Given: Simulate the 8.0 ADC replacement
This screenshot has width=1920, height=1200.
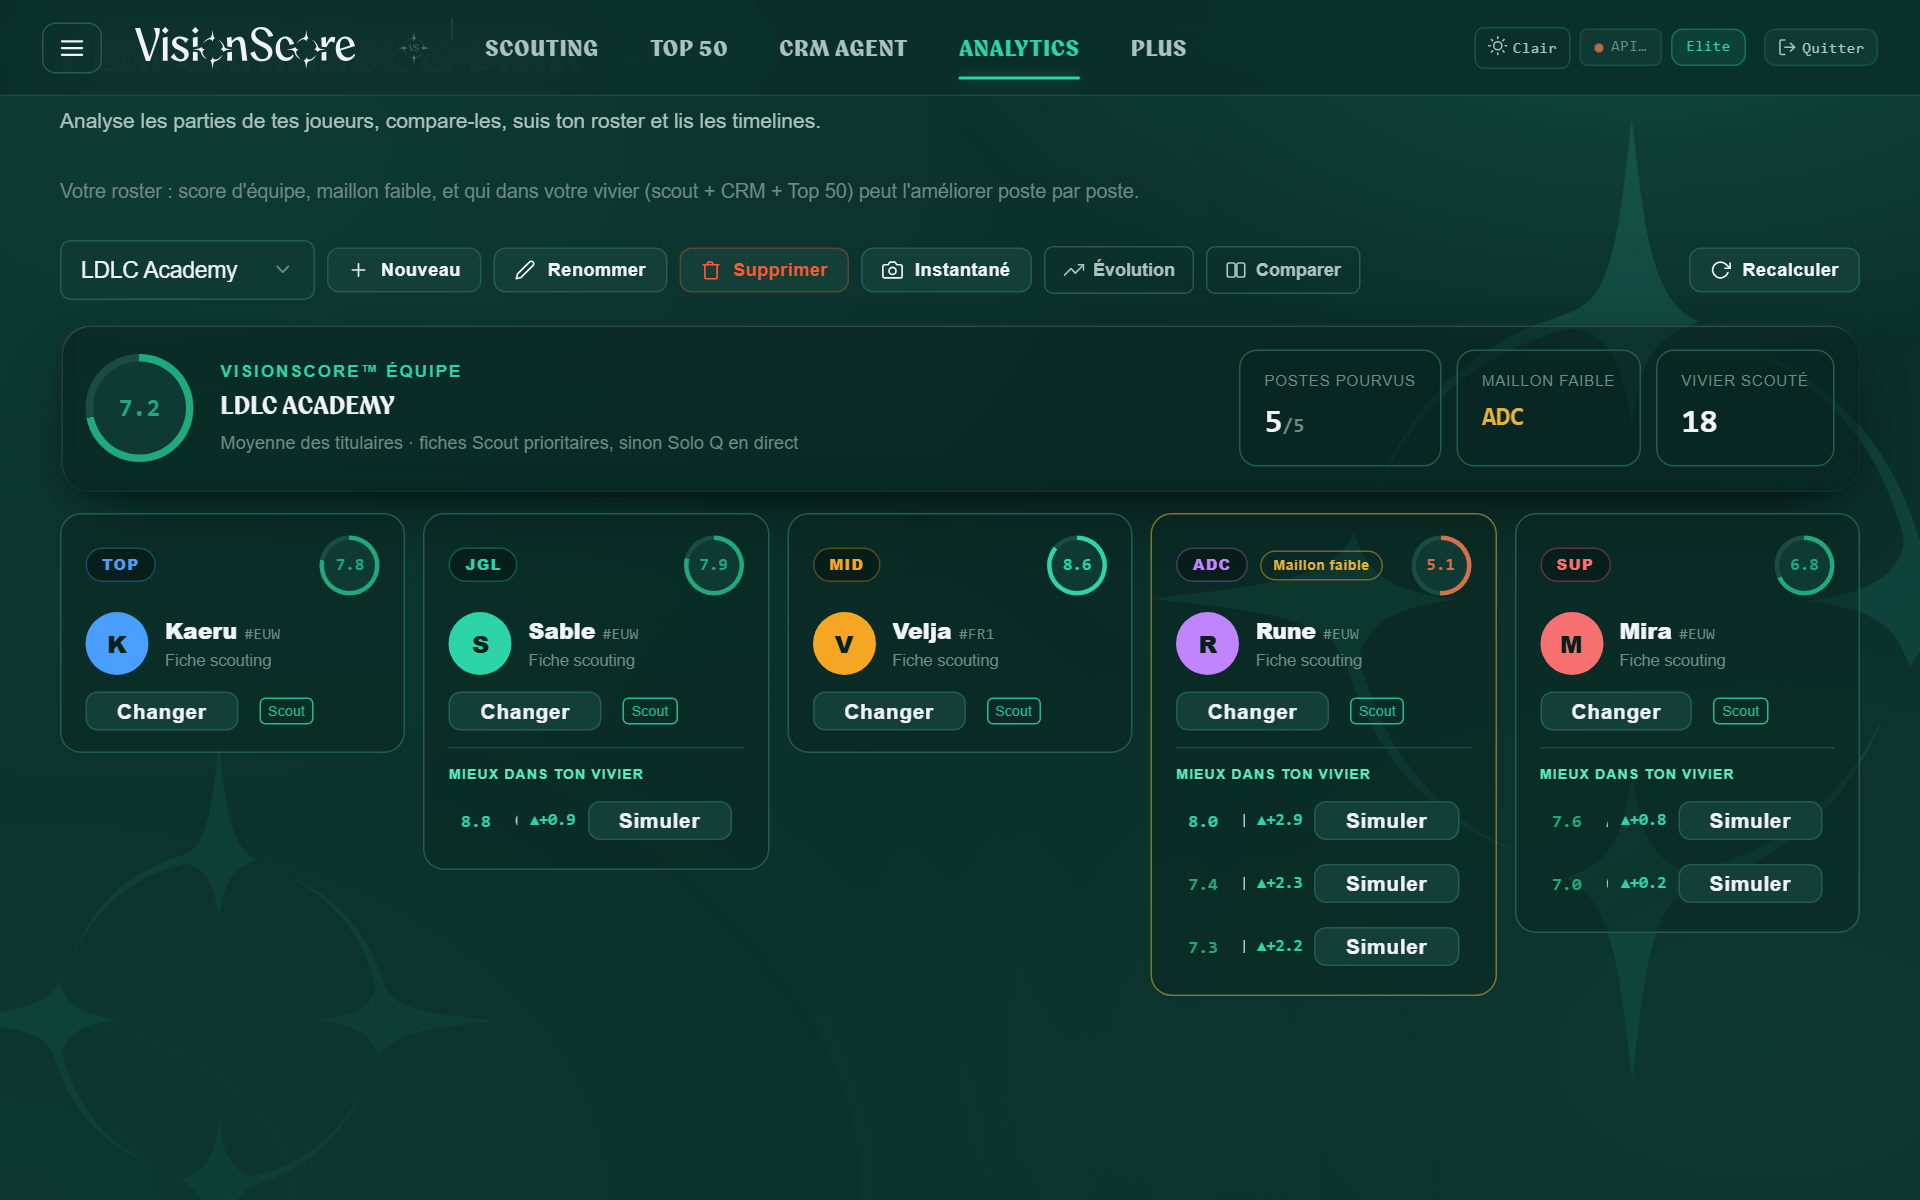Looking at the screenshot, I should [1386, 821].
